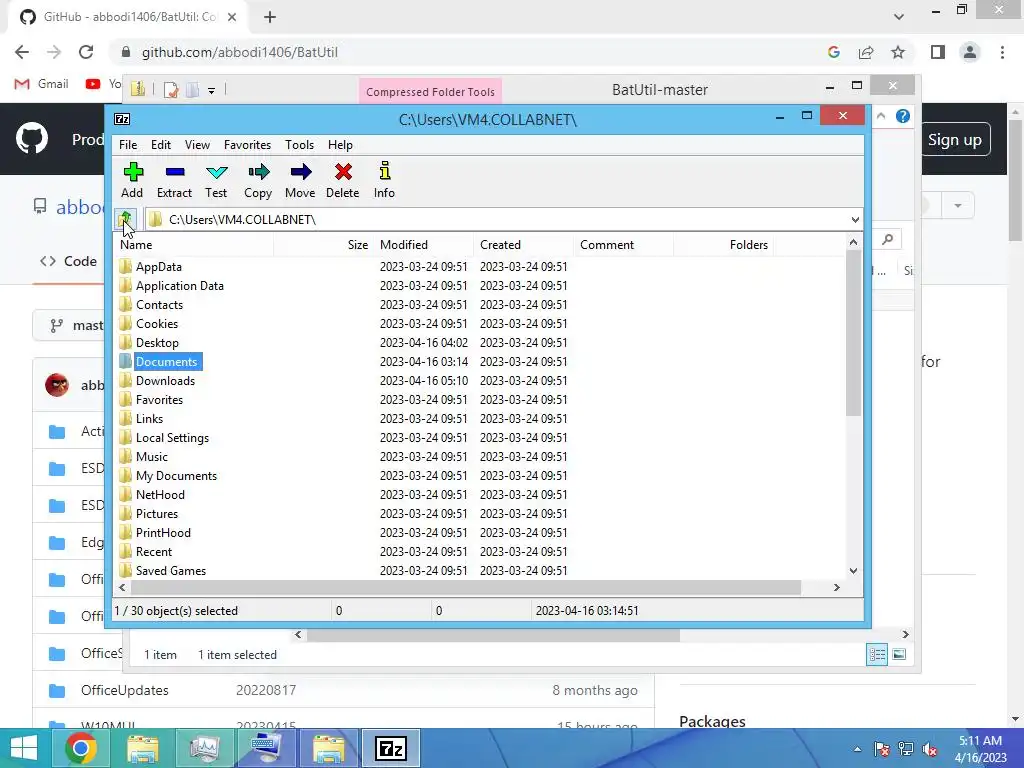The height and width of the screenshot is (768, 1024).
Task: Switch the Explorer window to details view
Action: tap(877, 654)
